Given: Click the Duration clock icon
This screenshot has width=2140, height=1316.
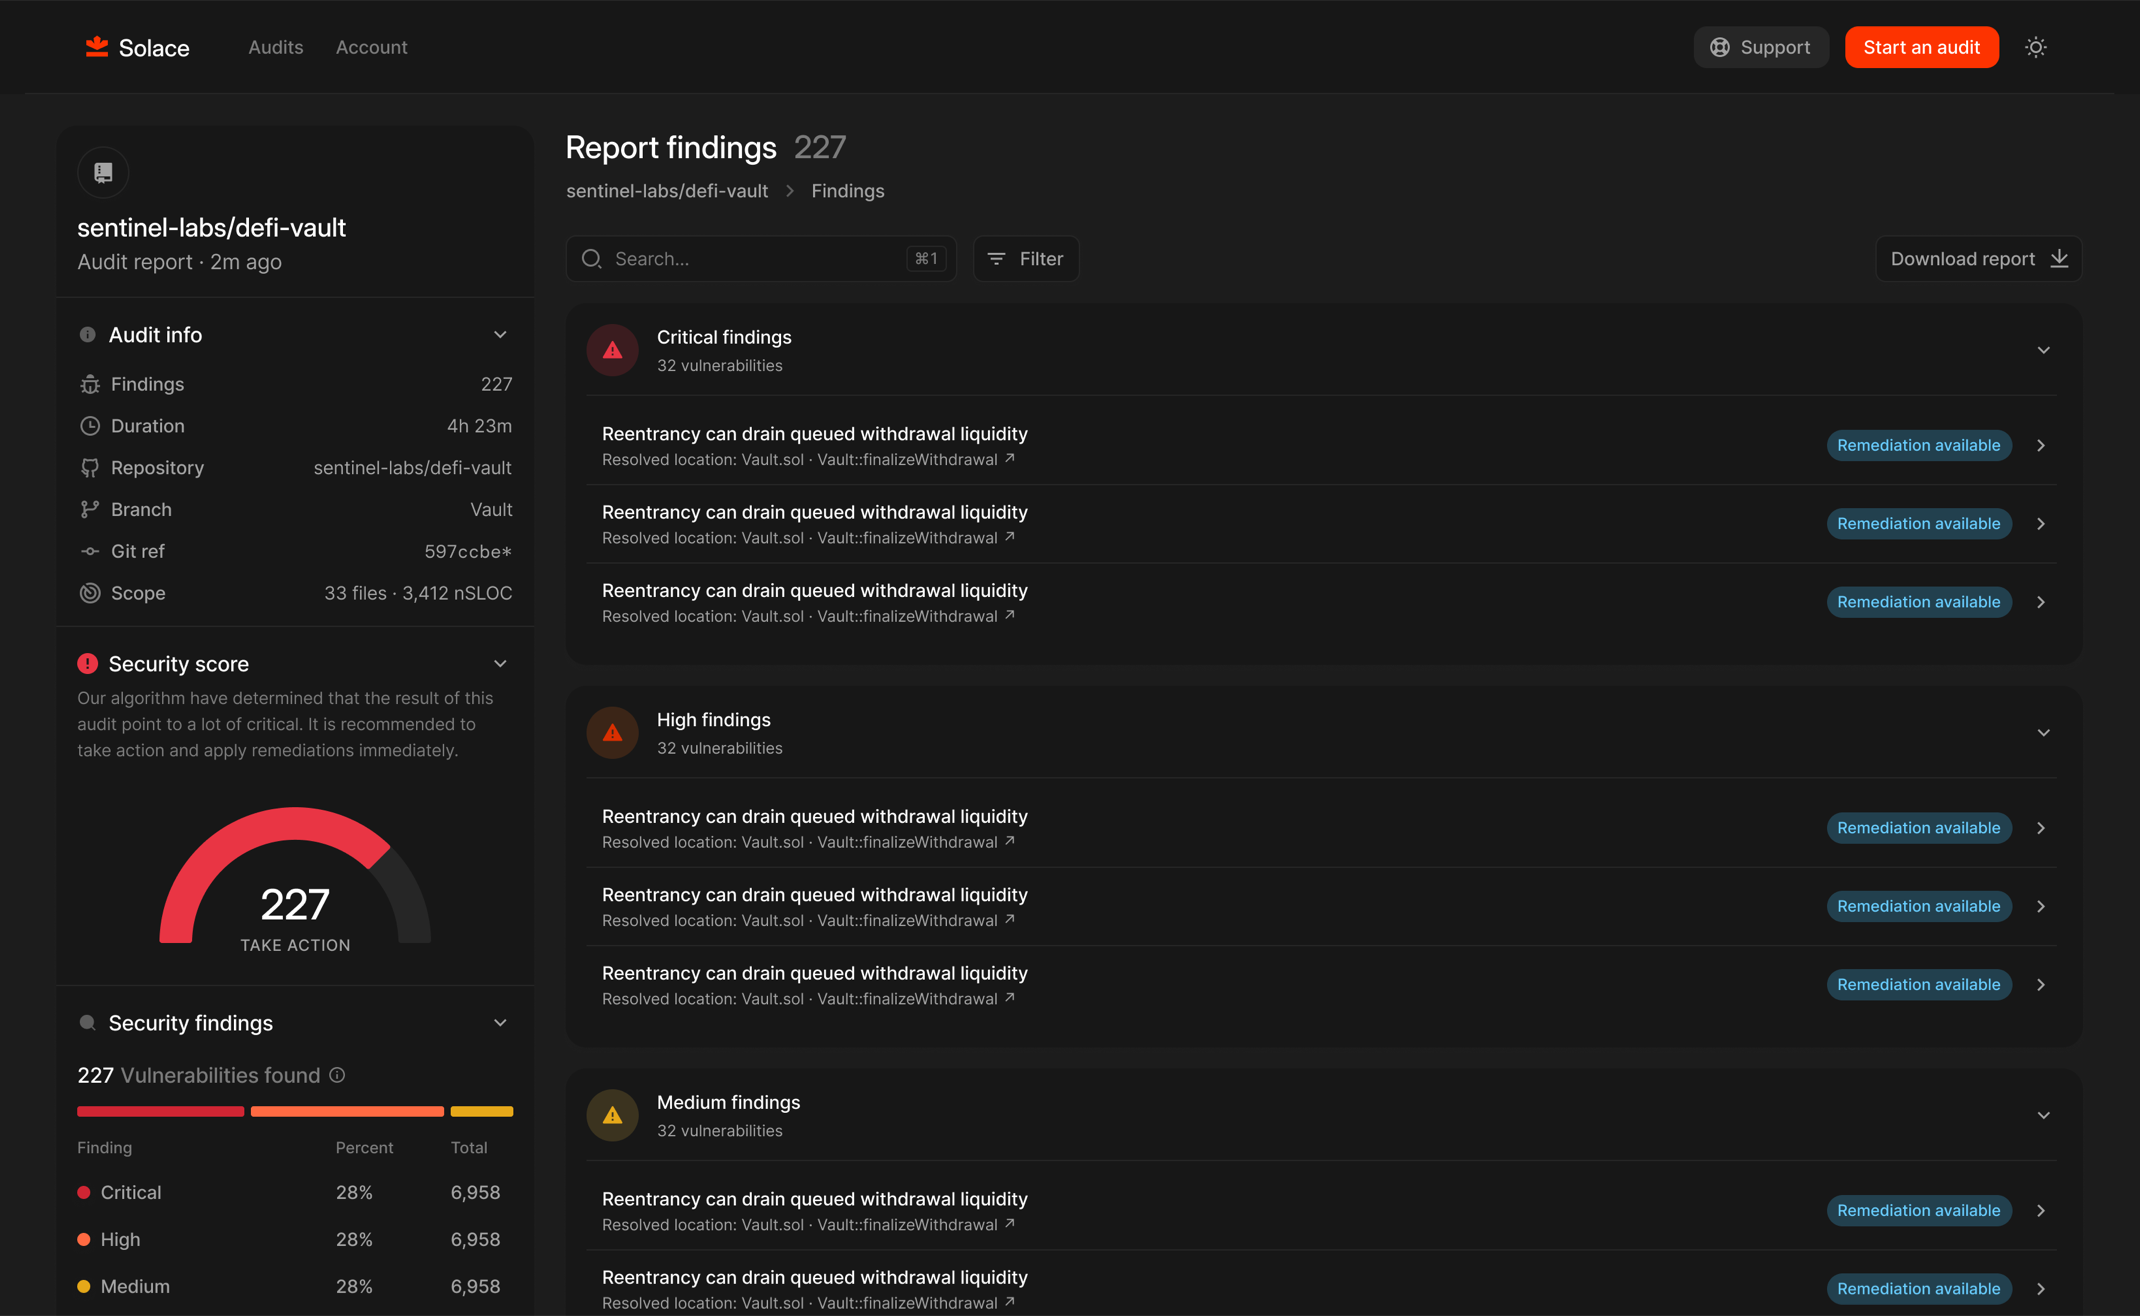Looking at the screenshot, I should coord(90,426).
